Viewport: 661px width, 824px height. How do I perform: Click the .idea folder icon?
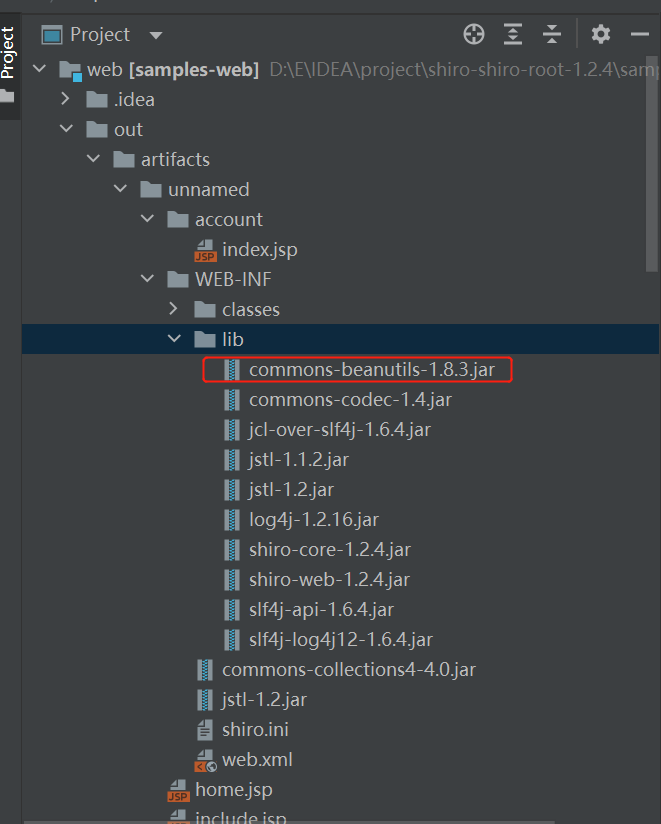[97, 99]
